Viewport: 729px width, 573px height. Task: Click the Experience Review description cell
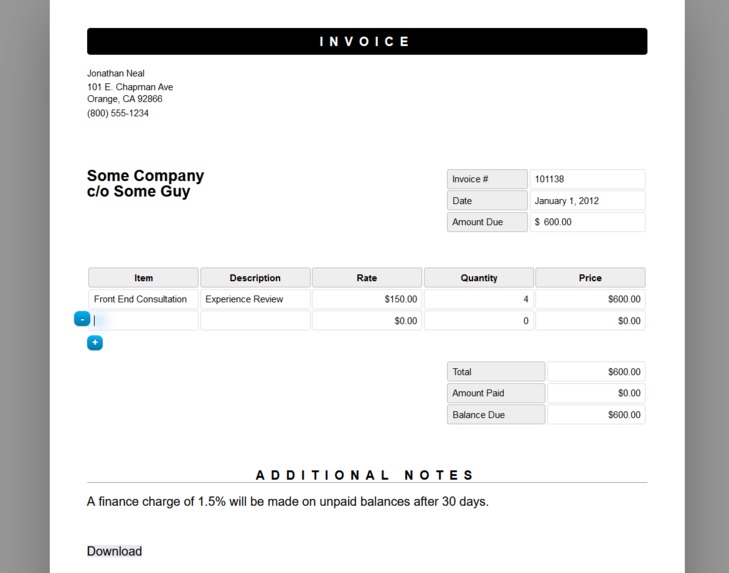click(255, 299)
